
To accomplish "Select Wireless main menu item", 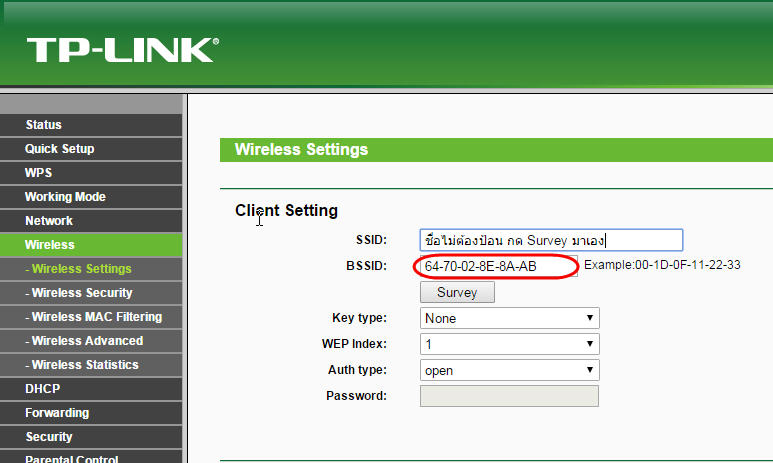I will point(91,245).
